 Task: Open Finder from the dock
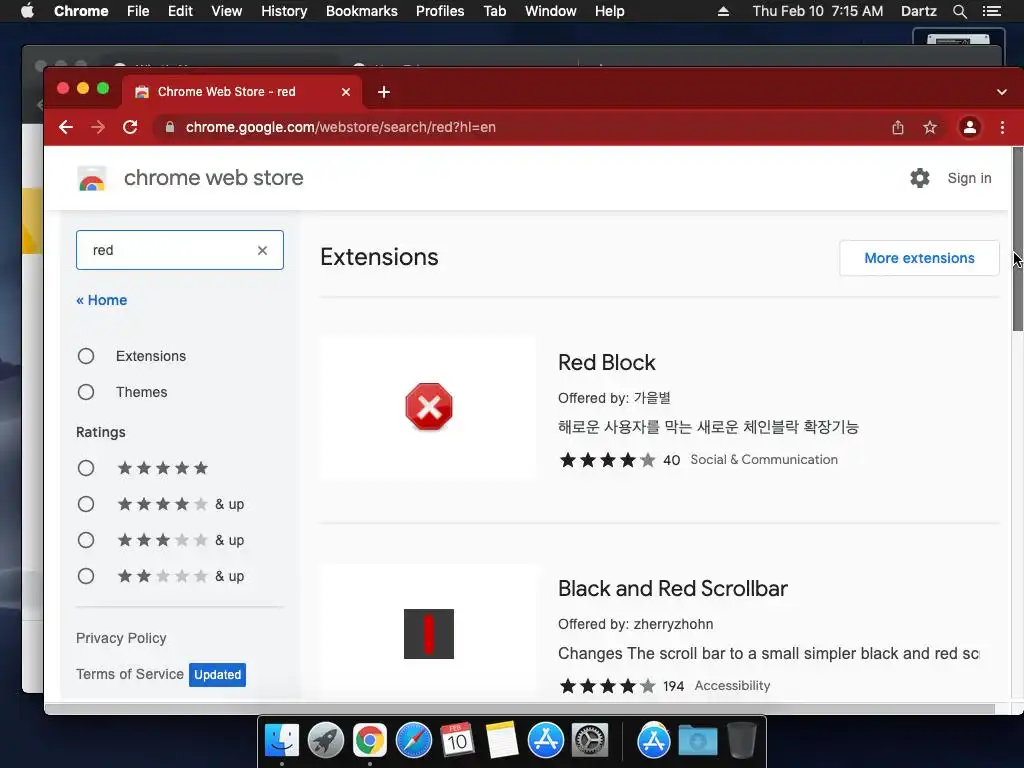click(x=282, y=741)
